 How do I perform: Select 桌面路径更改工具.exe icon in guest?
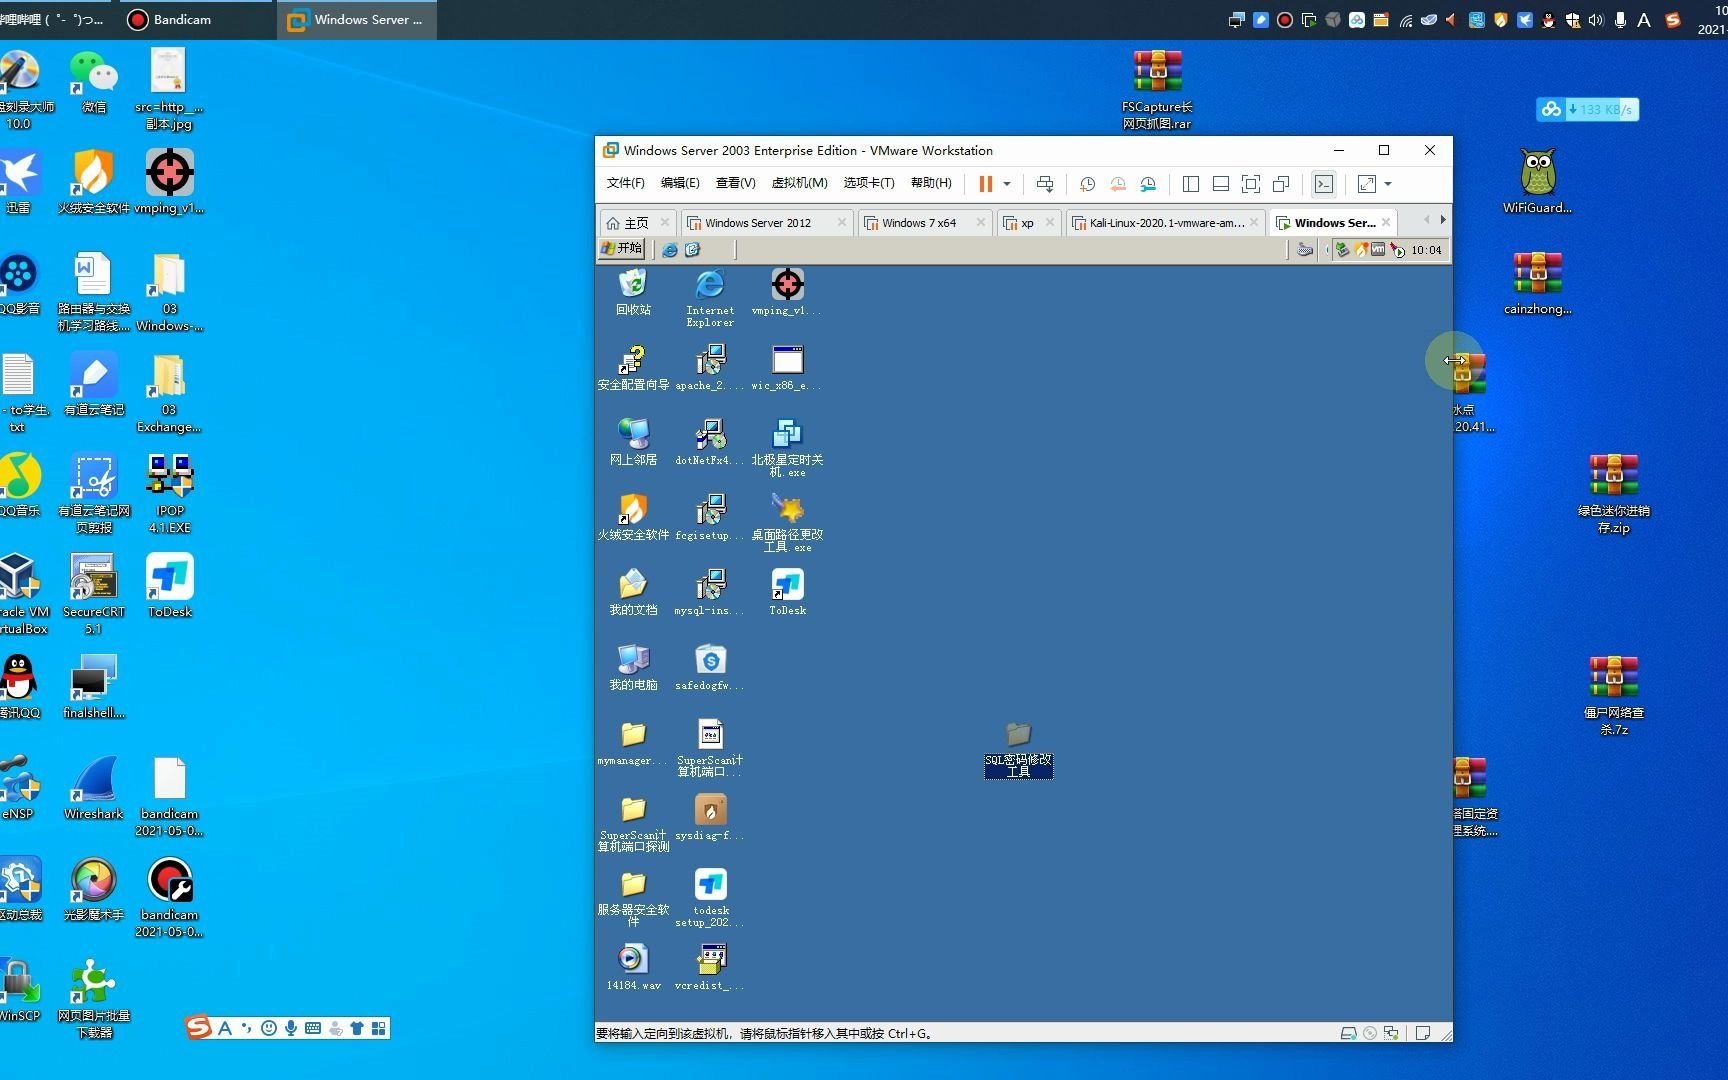pos(788,522)
